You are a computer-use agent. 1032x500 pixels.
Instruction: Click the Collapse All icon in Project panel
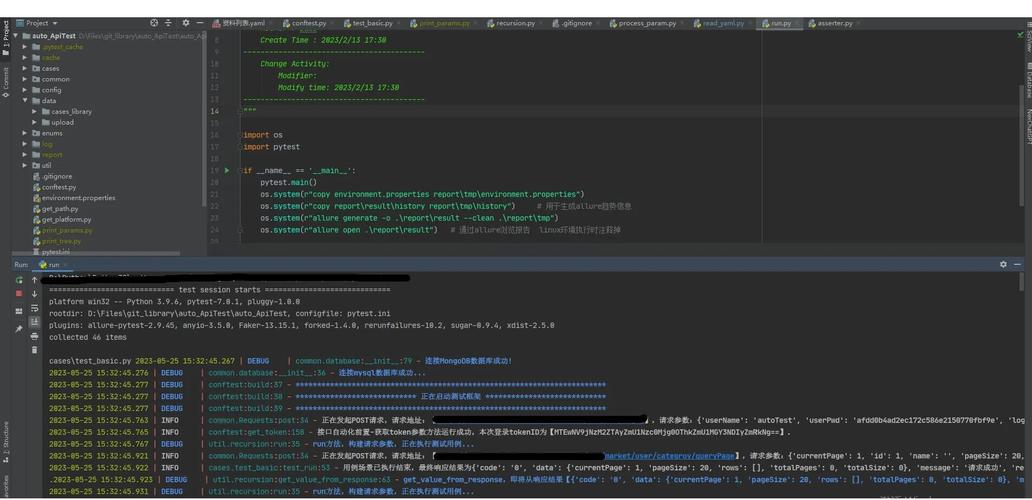(168, 23)
